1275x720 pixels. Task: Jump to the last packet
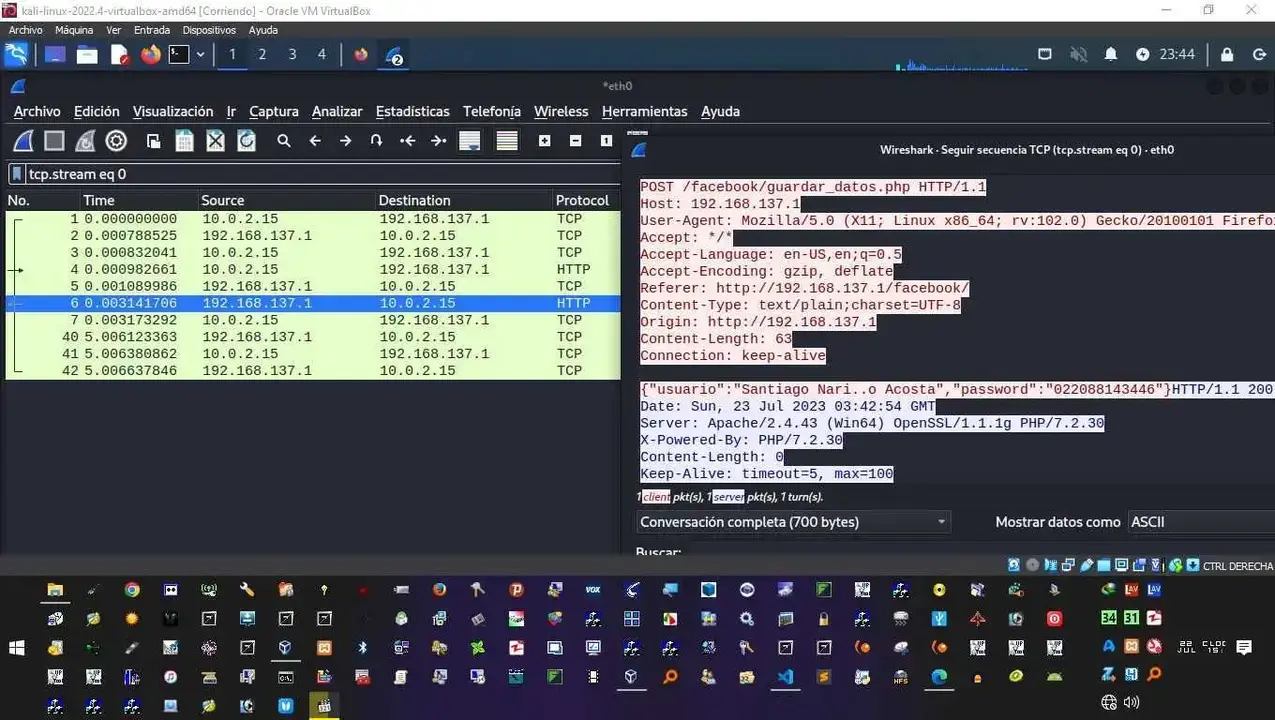point(438,141)
